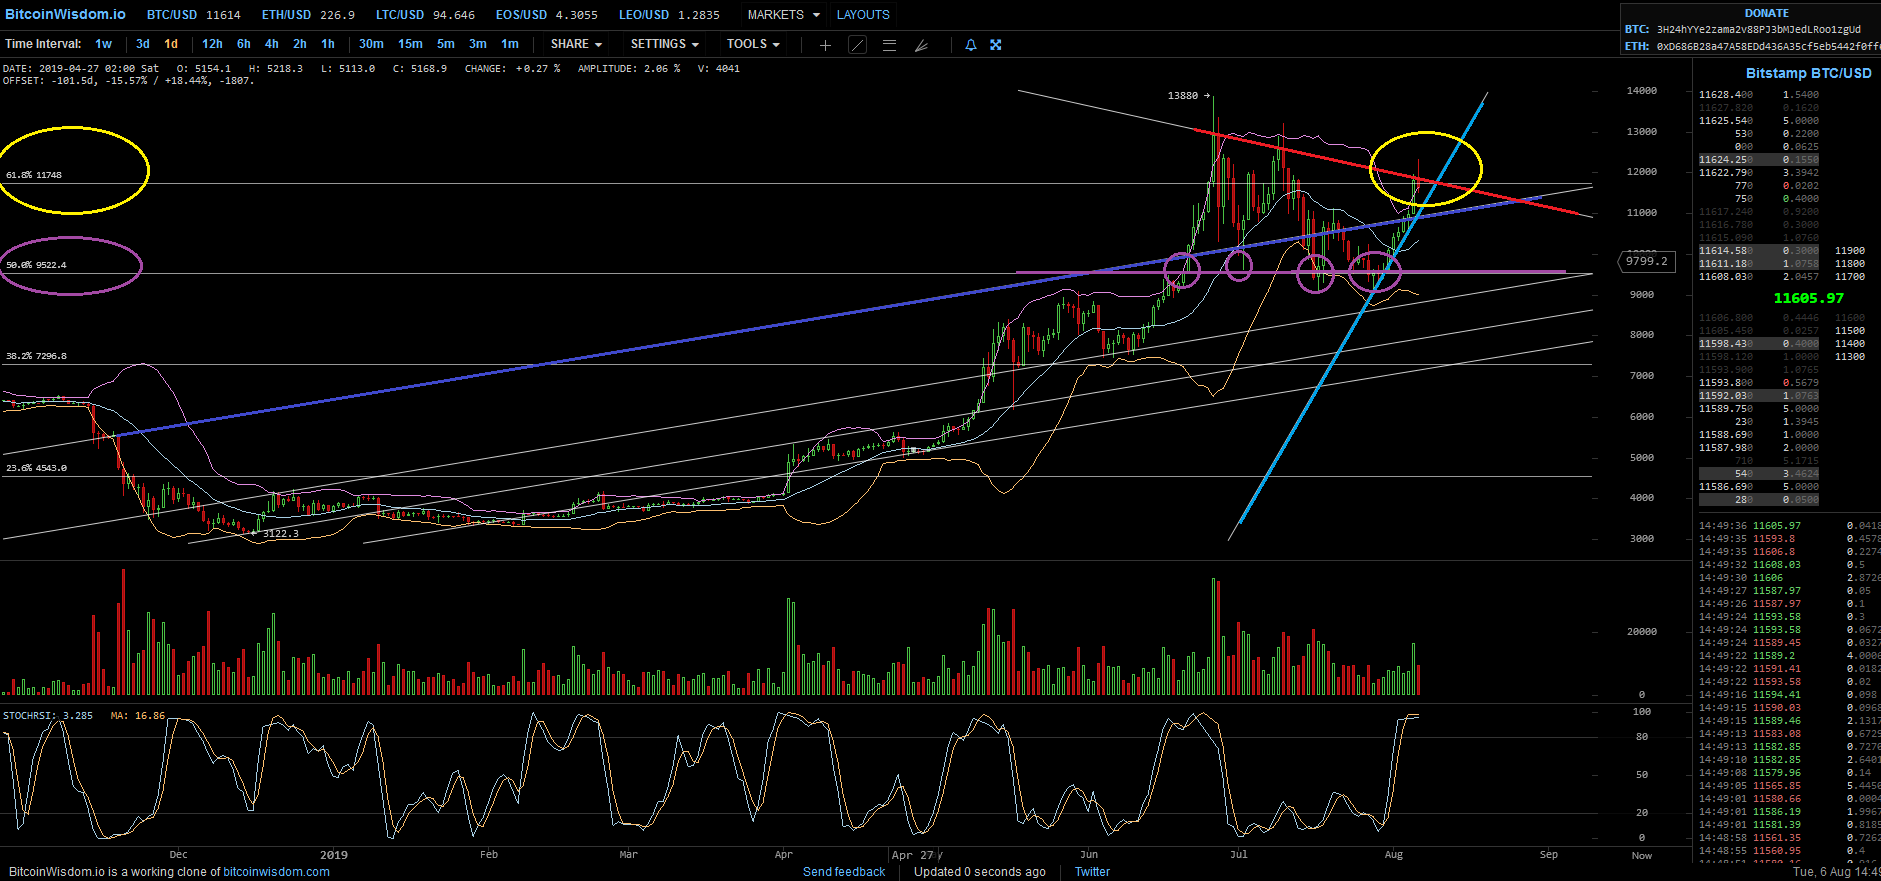This screenshot has height=881, width=1881.
Task: Click the Send feedback link
Action: (844, 872)
